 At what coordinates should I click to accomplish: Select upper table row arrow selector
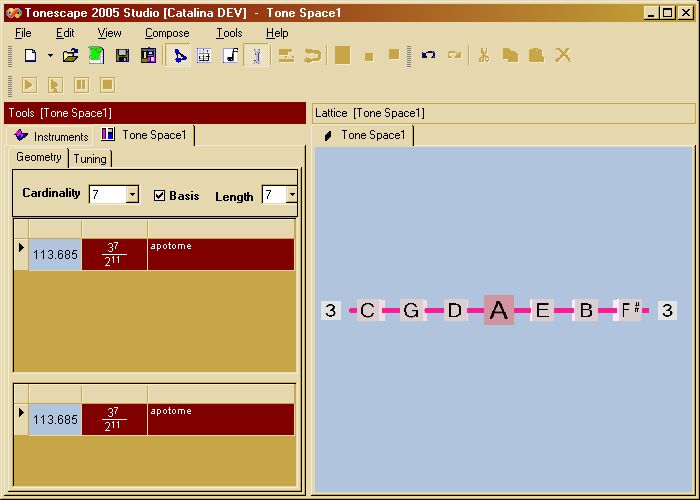coord(21,254)
